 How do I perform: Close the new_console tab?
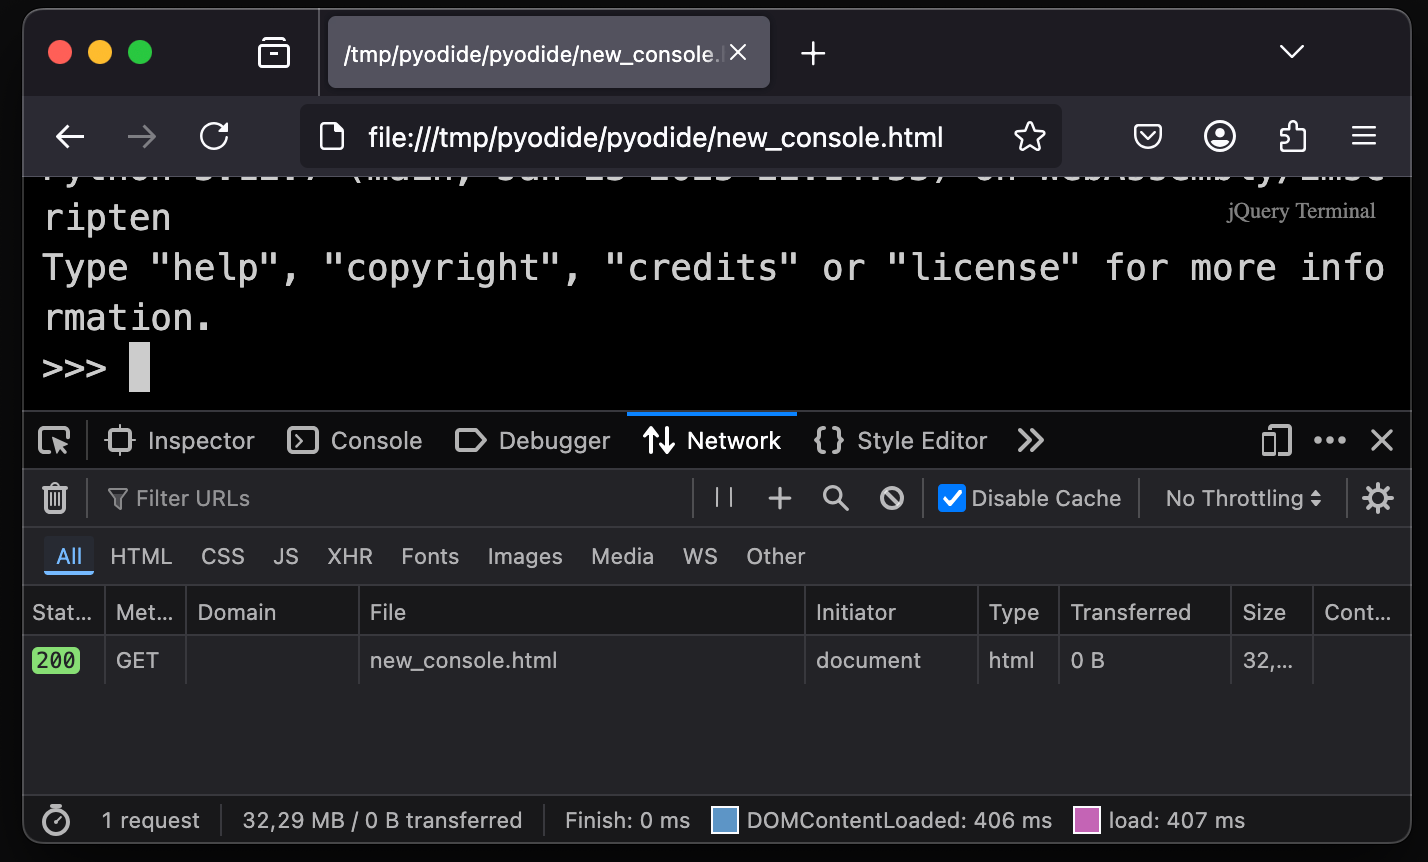(738, 52)
